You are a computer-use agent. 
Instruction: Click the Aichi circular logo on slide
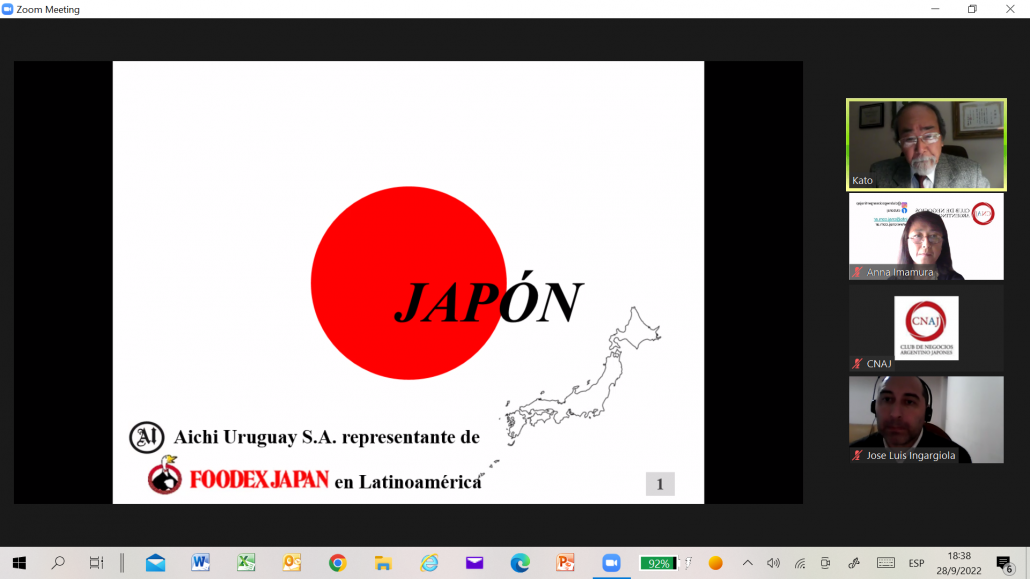click(x=146, y=437)
